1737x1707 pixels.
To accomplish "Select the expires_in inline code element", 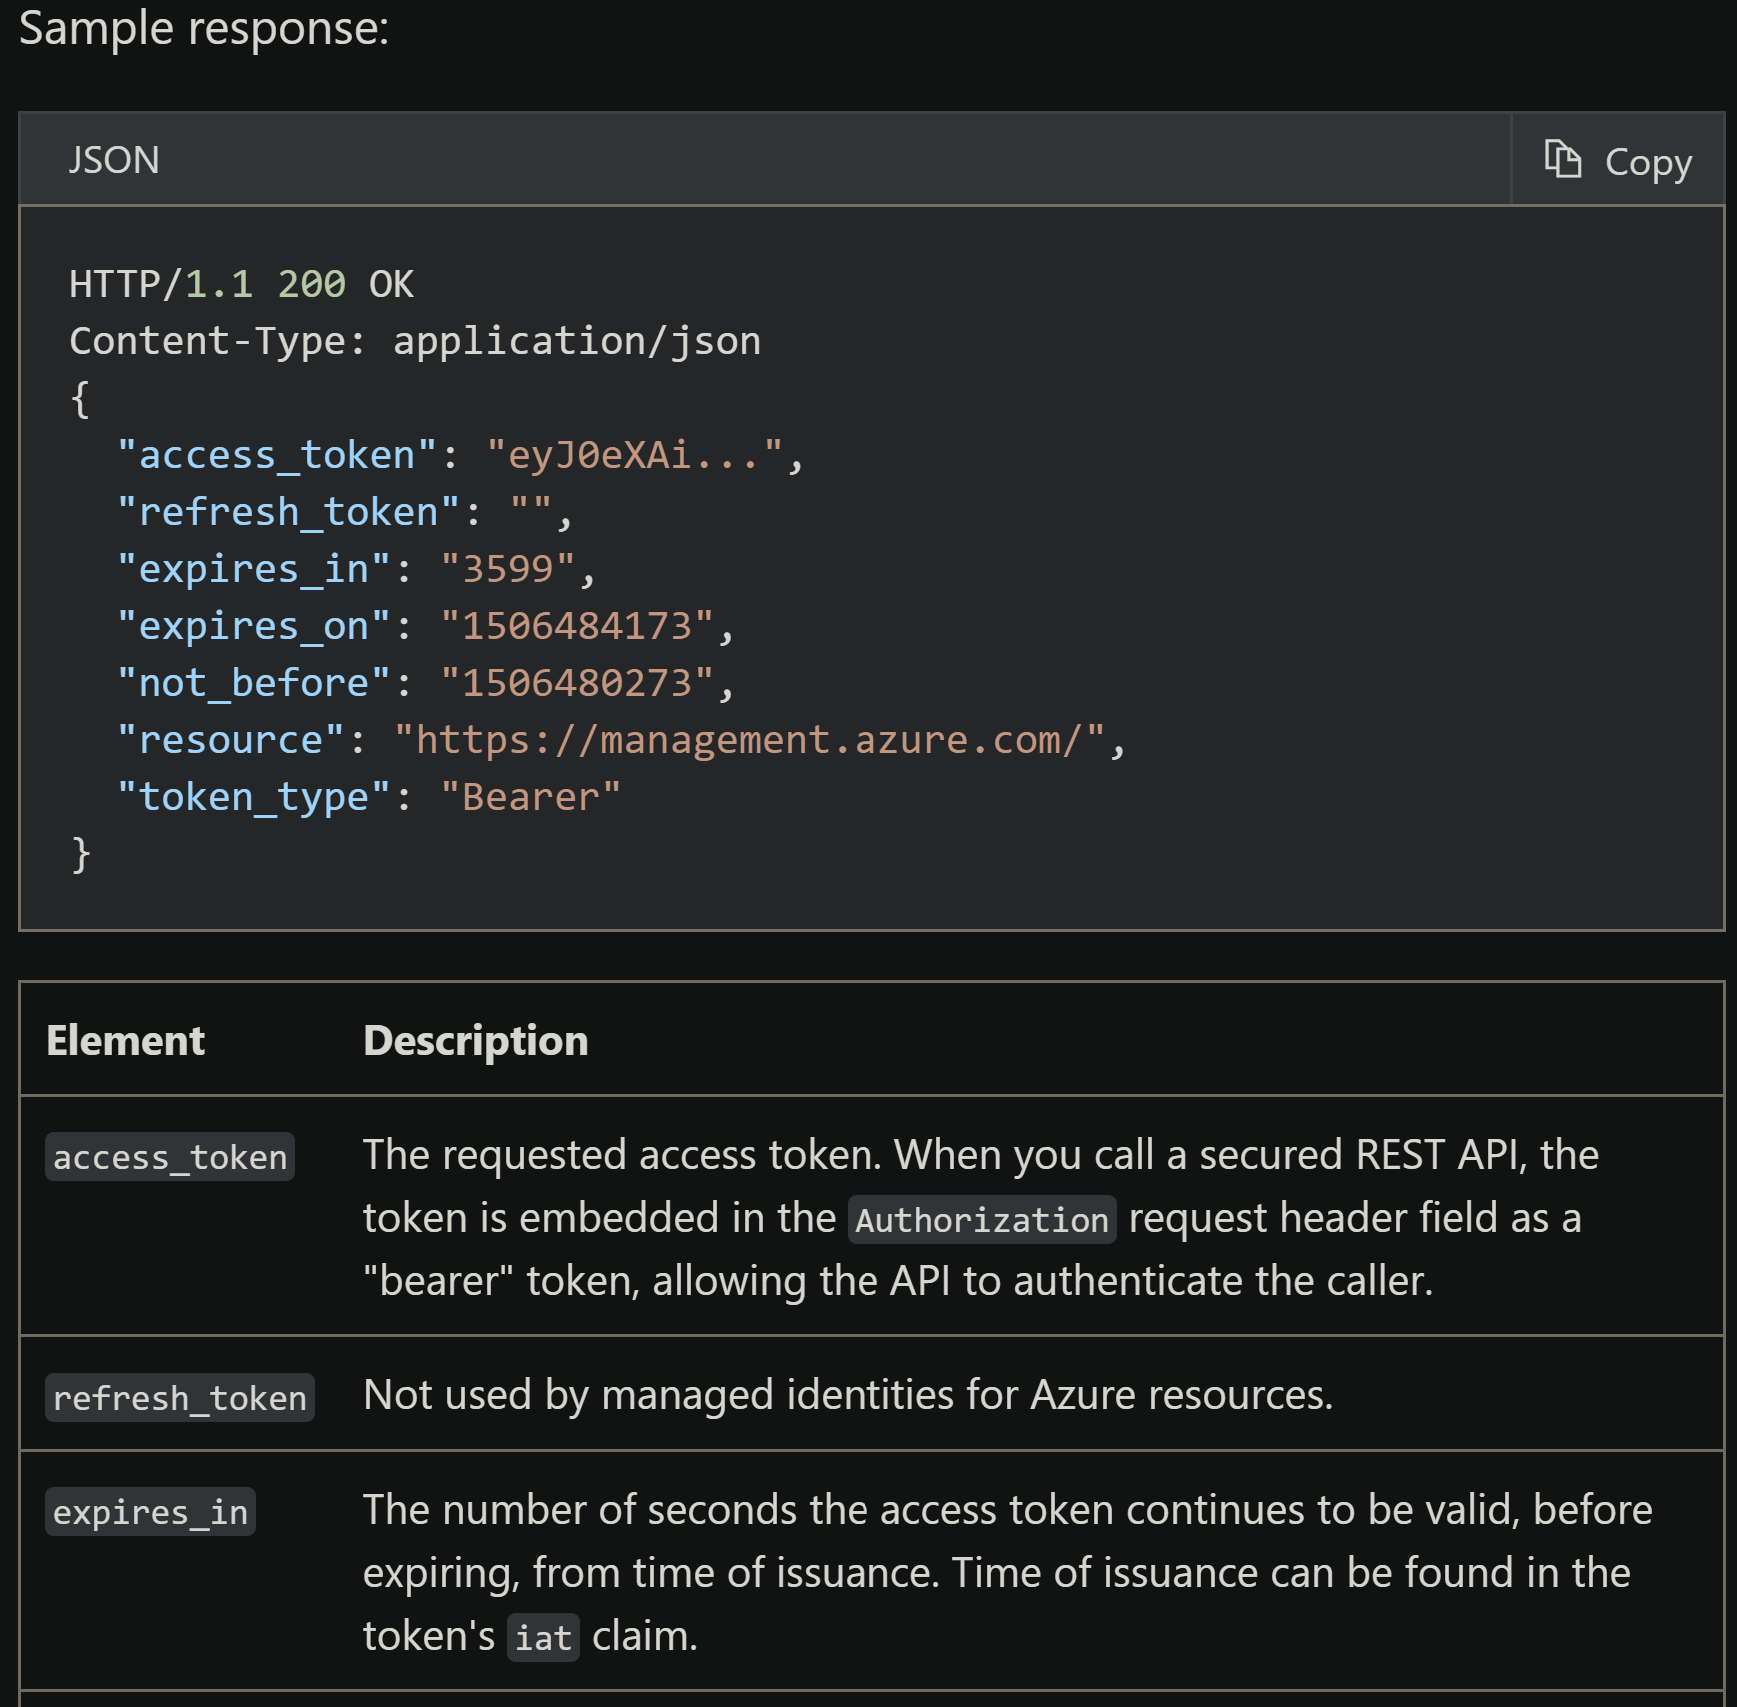I will coord(151,1513).
